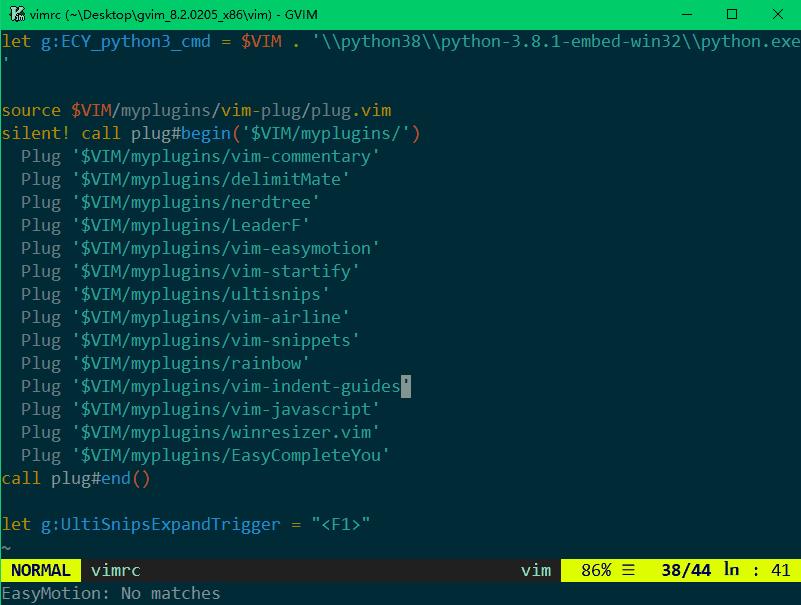The height and width of the screenshot is (605, 801).
Task: Click the NORMAL mode indicator
Action: pyautogui.click(x=40, y=569)
